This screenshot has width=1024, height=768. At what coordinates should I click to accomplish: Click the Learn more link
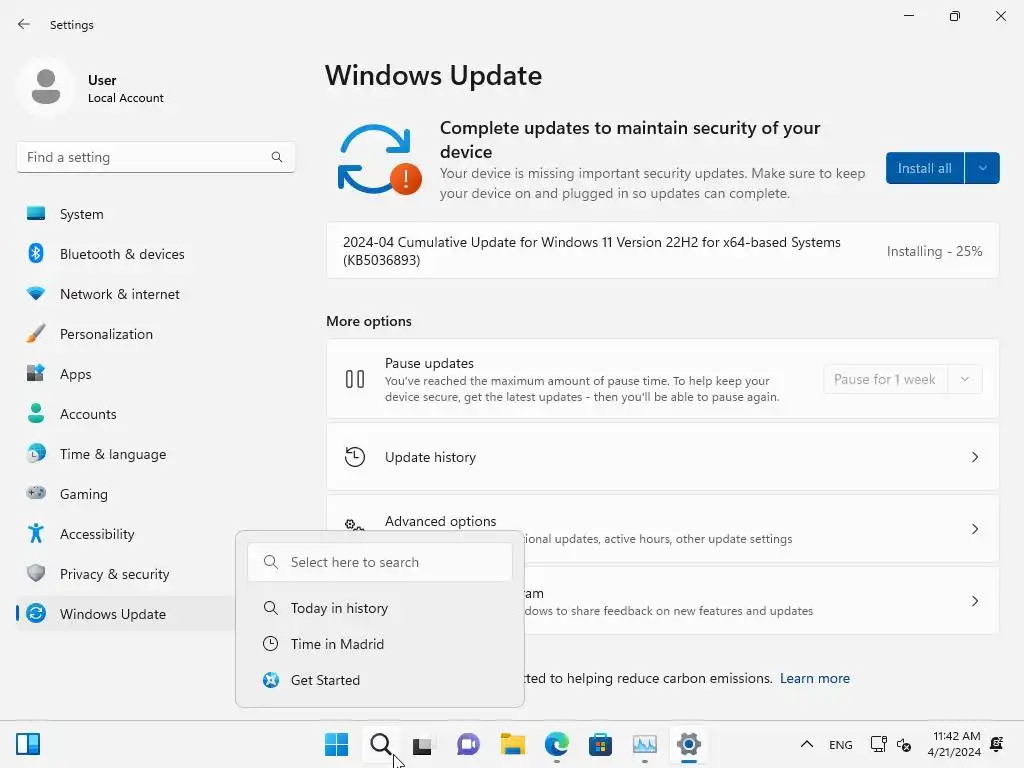click(x=814, y=679)
